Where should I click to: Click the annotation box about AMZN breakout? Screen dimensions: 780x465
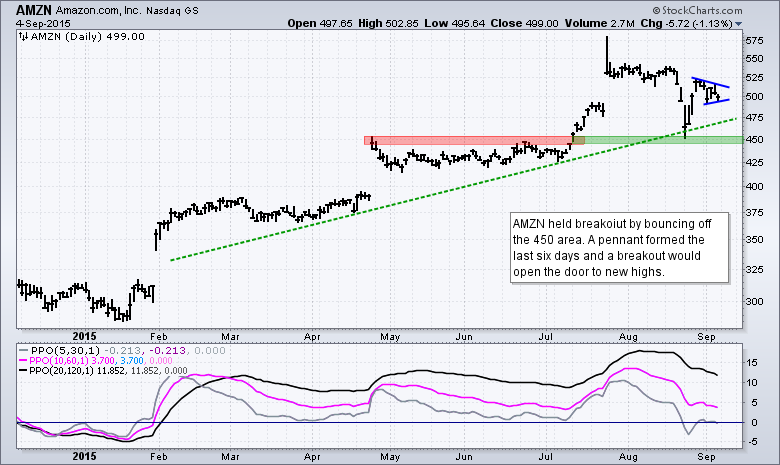tap(620, 248)
